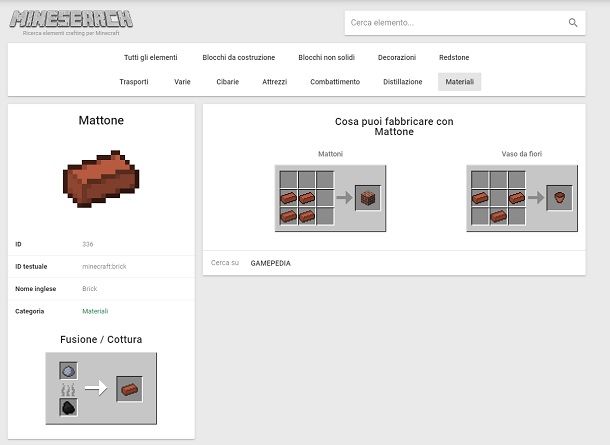Screen dimensions: 610x445
Task: Click the coal fuel icon
Action: 68,407
